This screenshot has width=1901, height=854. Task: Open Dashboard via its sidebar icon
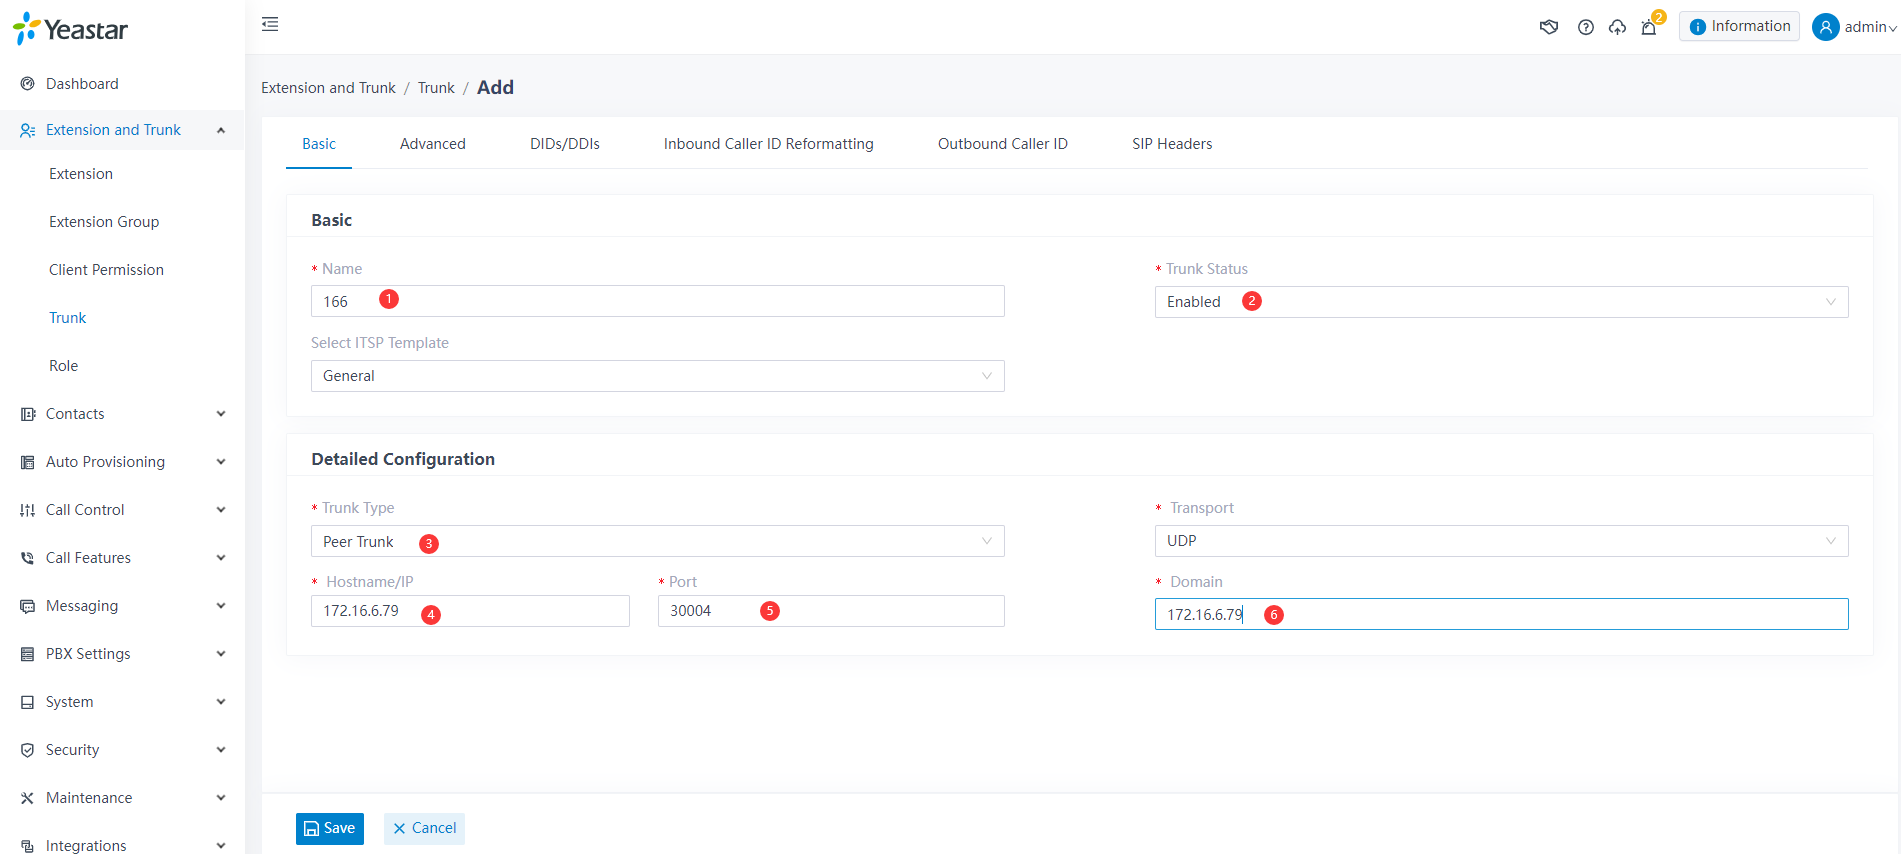tap(28, 84)
